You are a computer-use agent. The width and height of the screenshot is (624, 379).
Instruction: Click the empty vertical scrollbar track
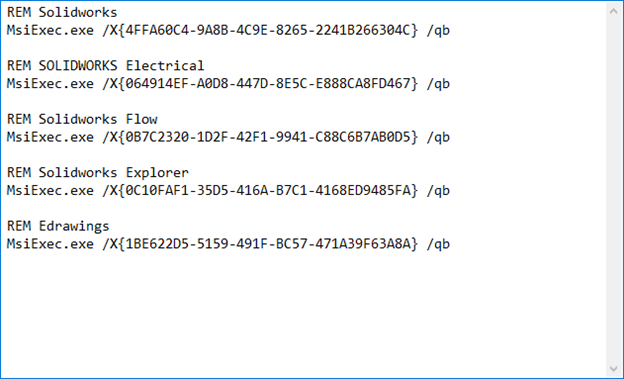613,190
